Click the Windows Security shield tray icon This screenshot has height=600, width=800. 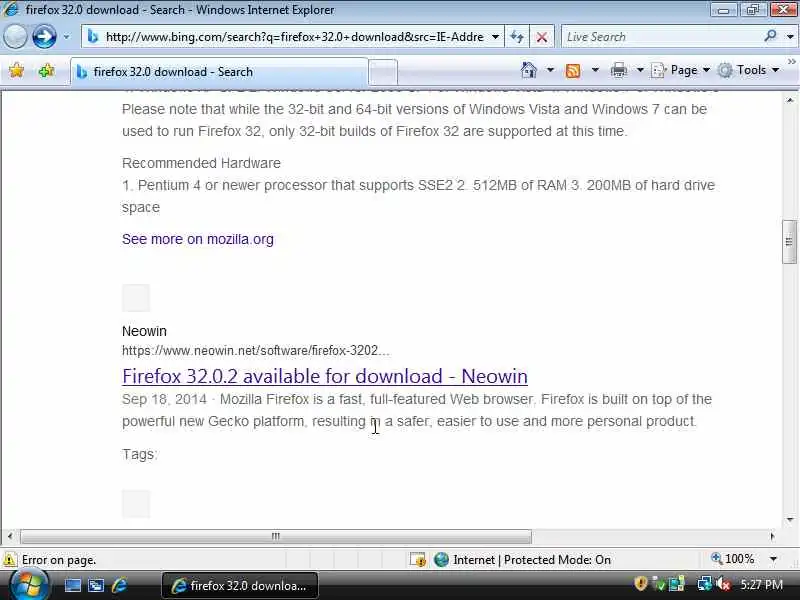point(640,583)
